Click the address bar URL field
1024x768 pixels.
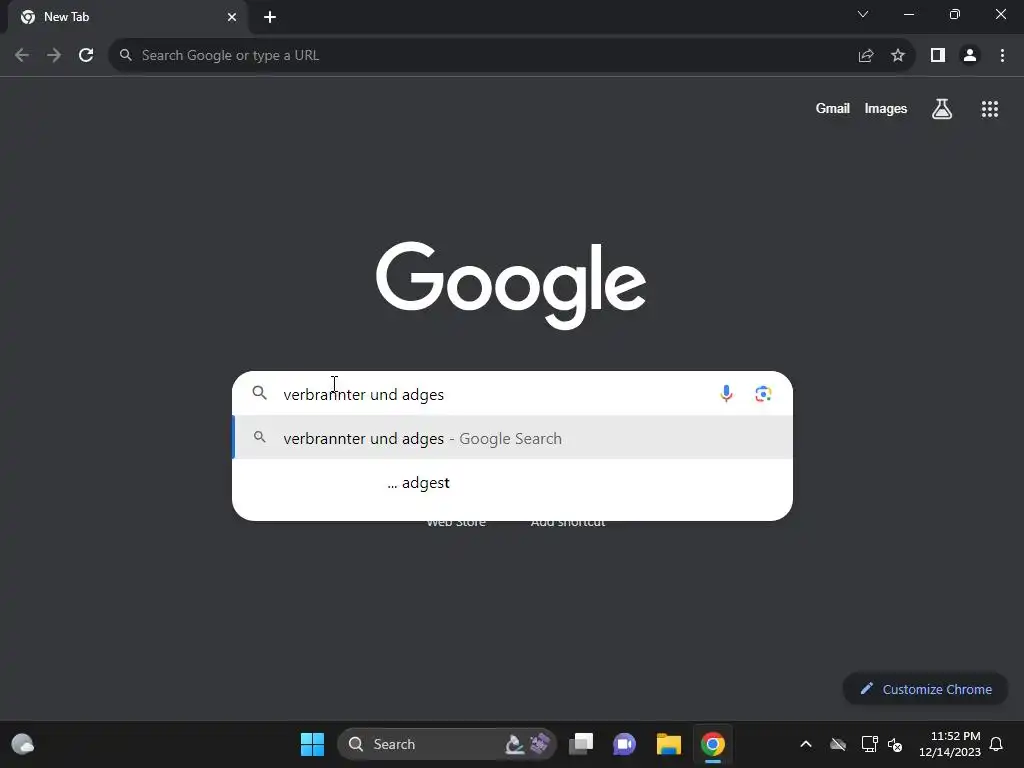click(483, 56)
